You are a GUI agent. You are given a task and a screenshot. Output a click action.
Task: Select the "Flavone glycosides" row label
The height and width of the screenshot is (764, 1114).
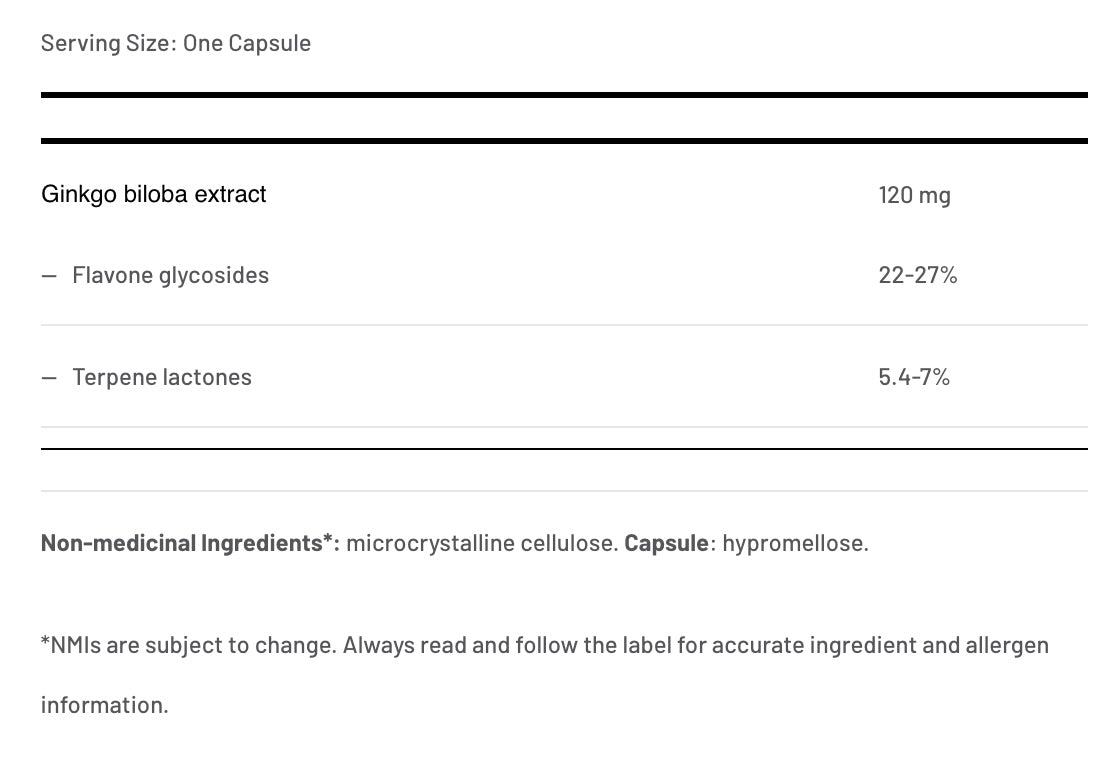tap(170, 275)
